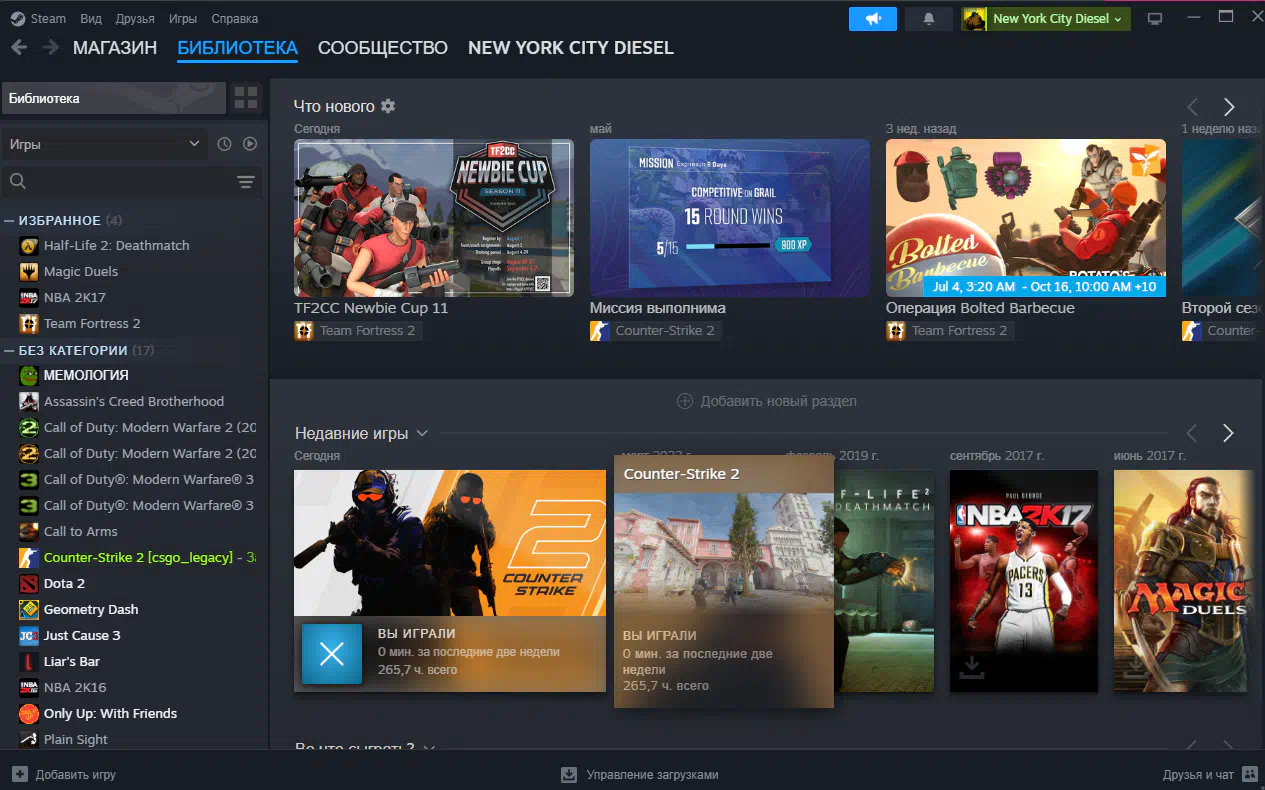The width and height of the screenshot is (1265, 790).
Task: Click the Just Cause 3 icon
Action: point(29,635)
